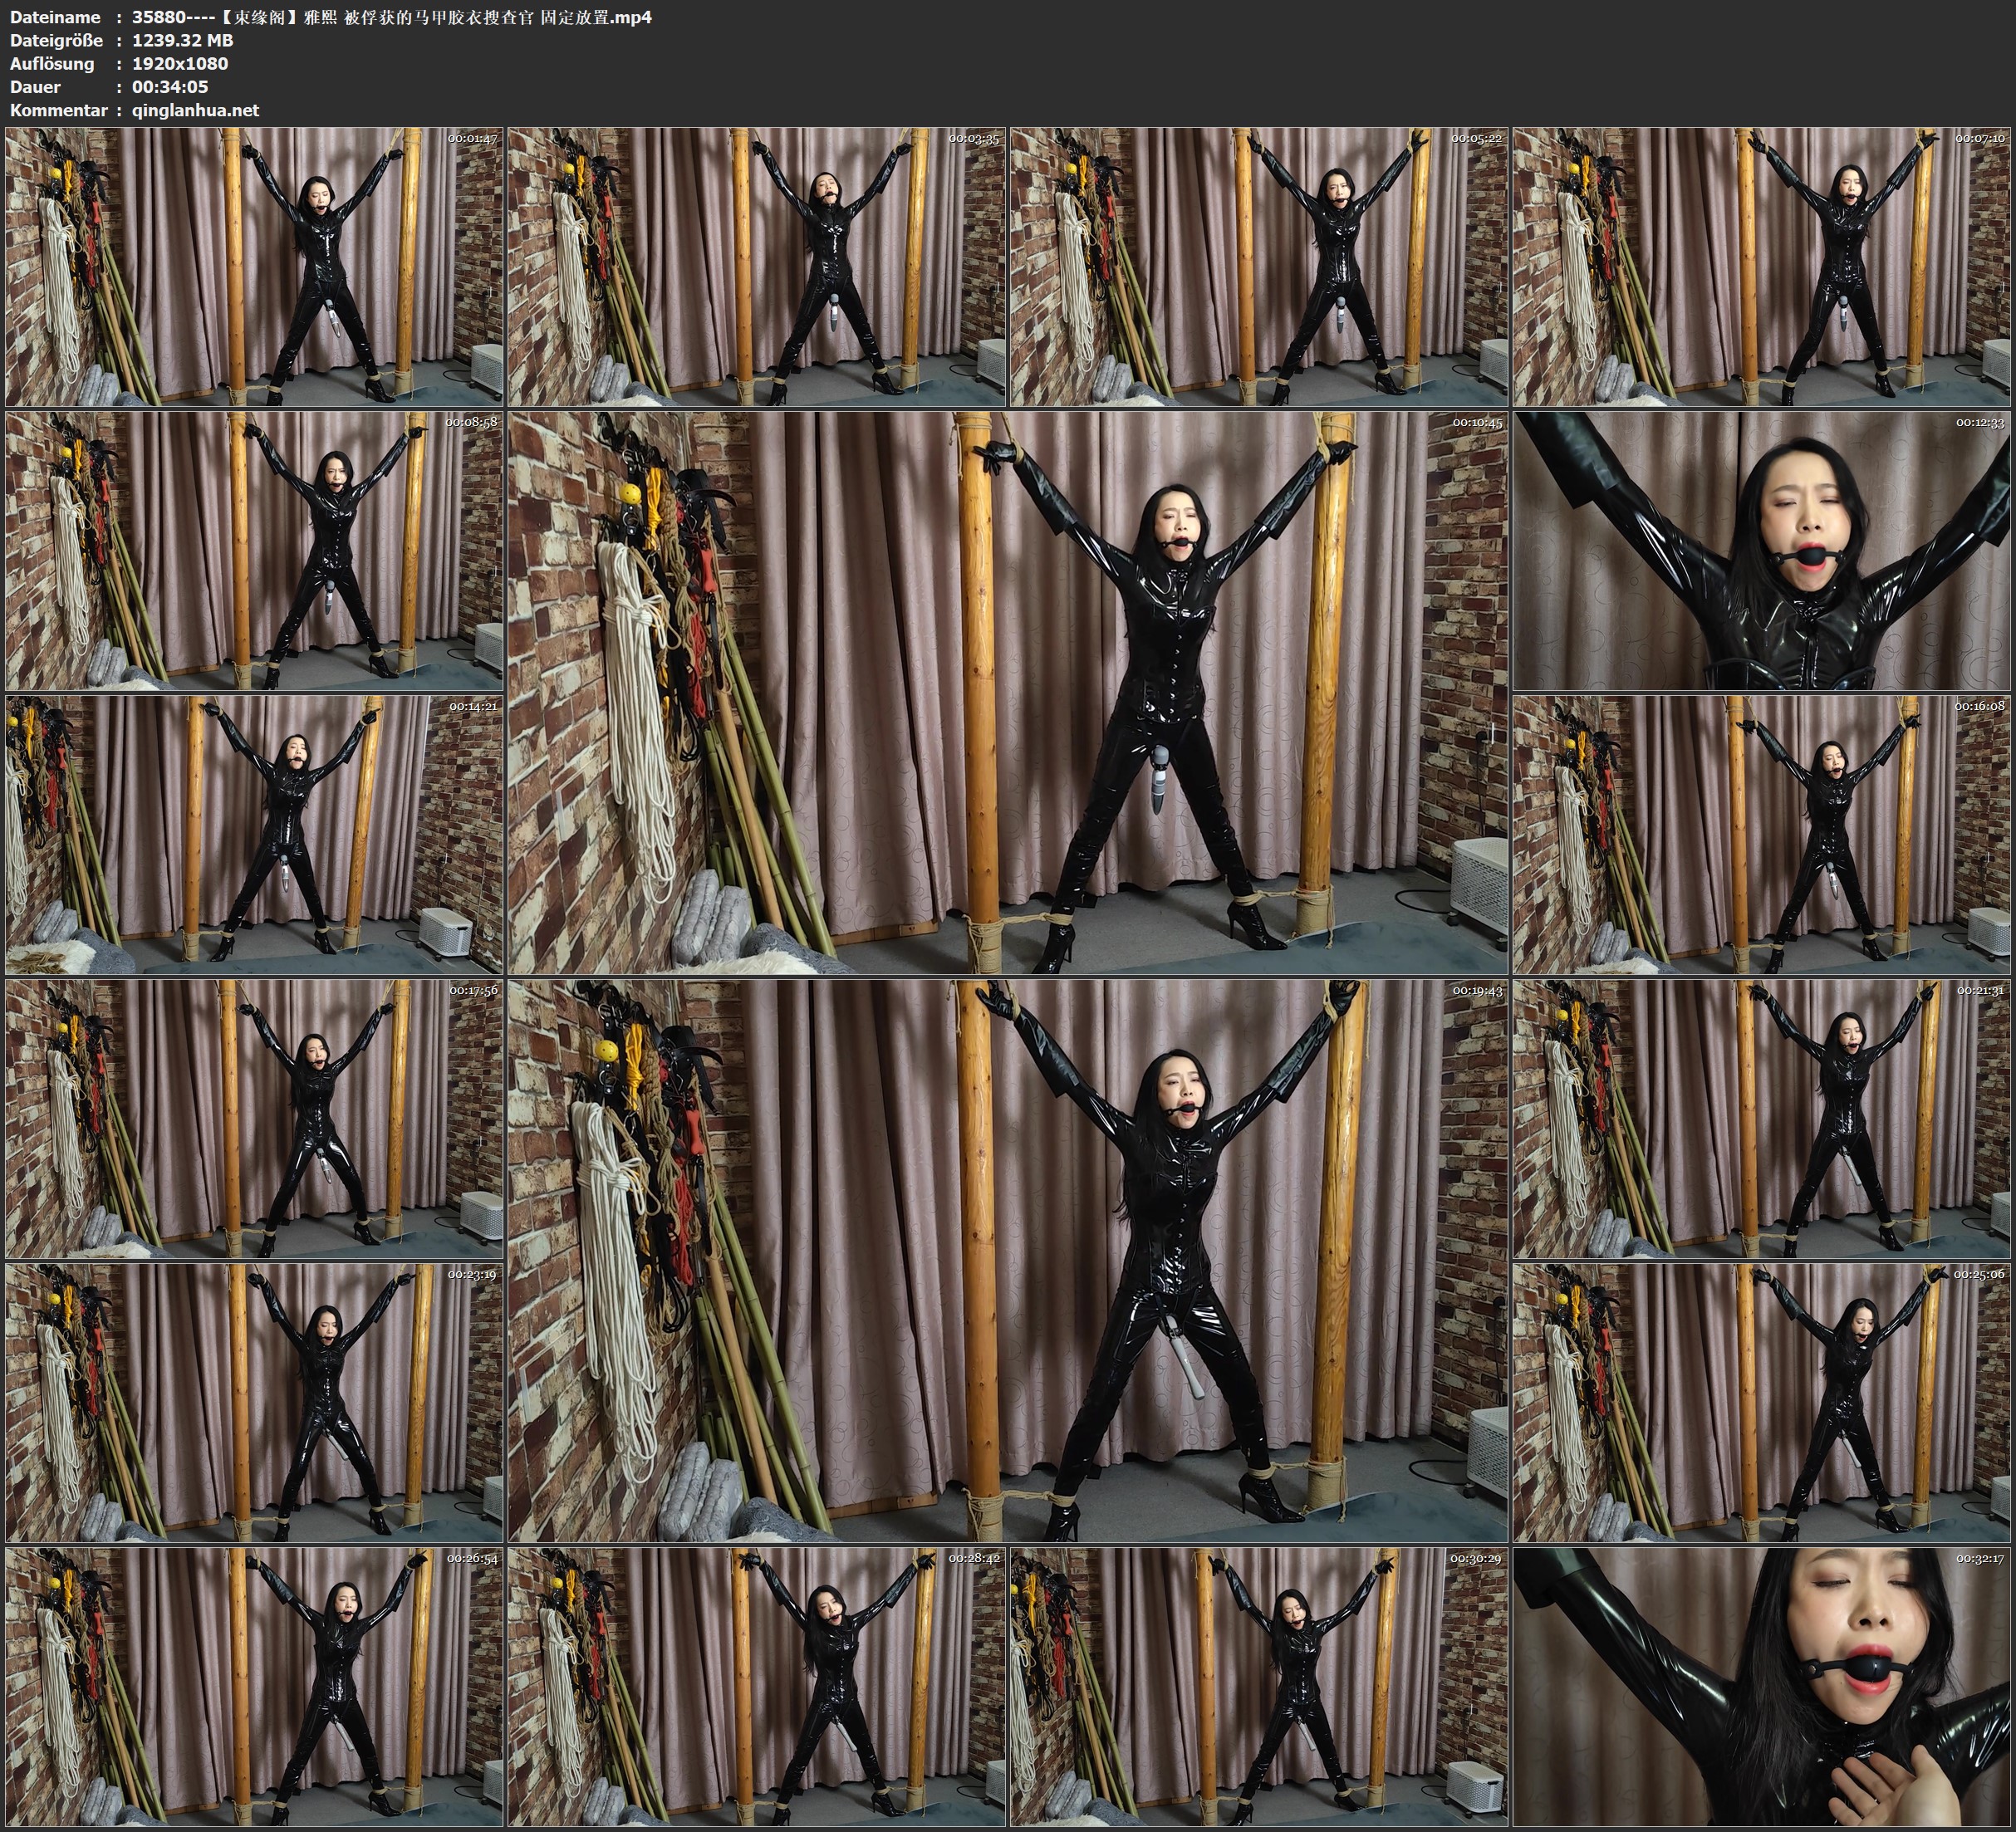The width and height of the screenshot is (2016, 1832).
Task: Select the thumbnail timestamped 00:03:35
Action: (757, 266)
